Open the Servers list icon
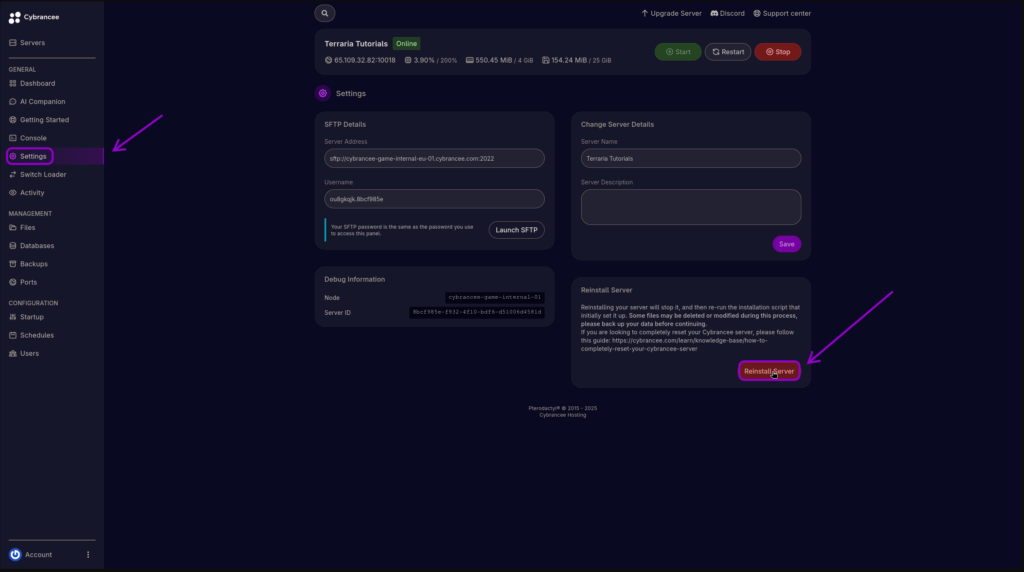 [x=12, y=42]
